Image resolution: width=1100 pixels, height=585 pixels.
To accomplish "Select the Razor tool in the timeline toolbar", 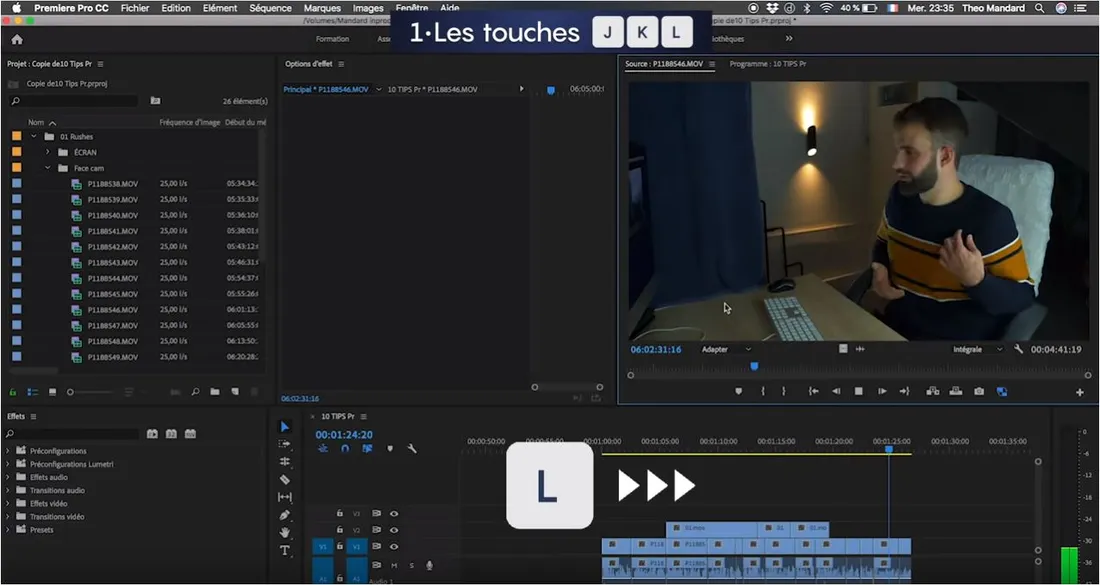I will [x=285, y=479].
